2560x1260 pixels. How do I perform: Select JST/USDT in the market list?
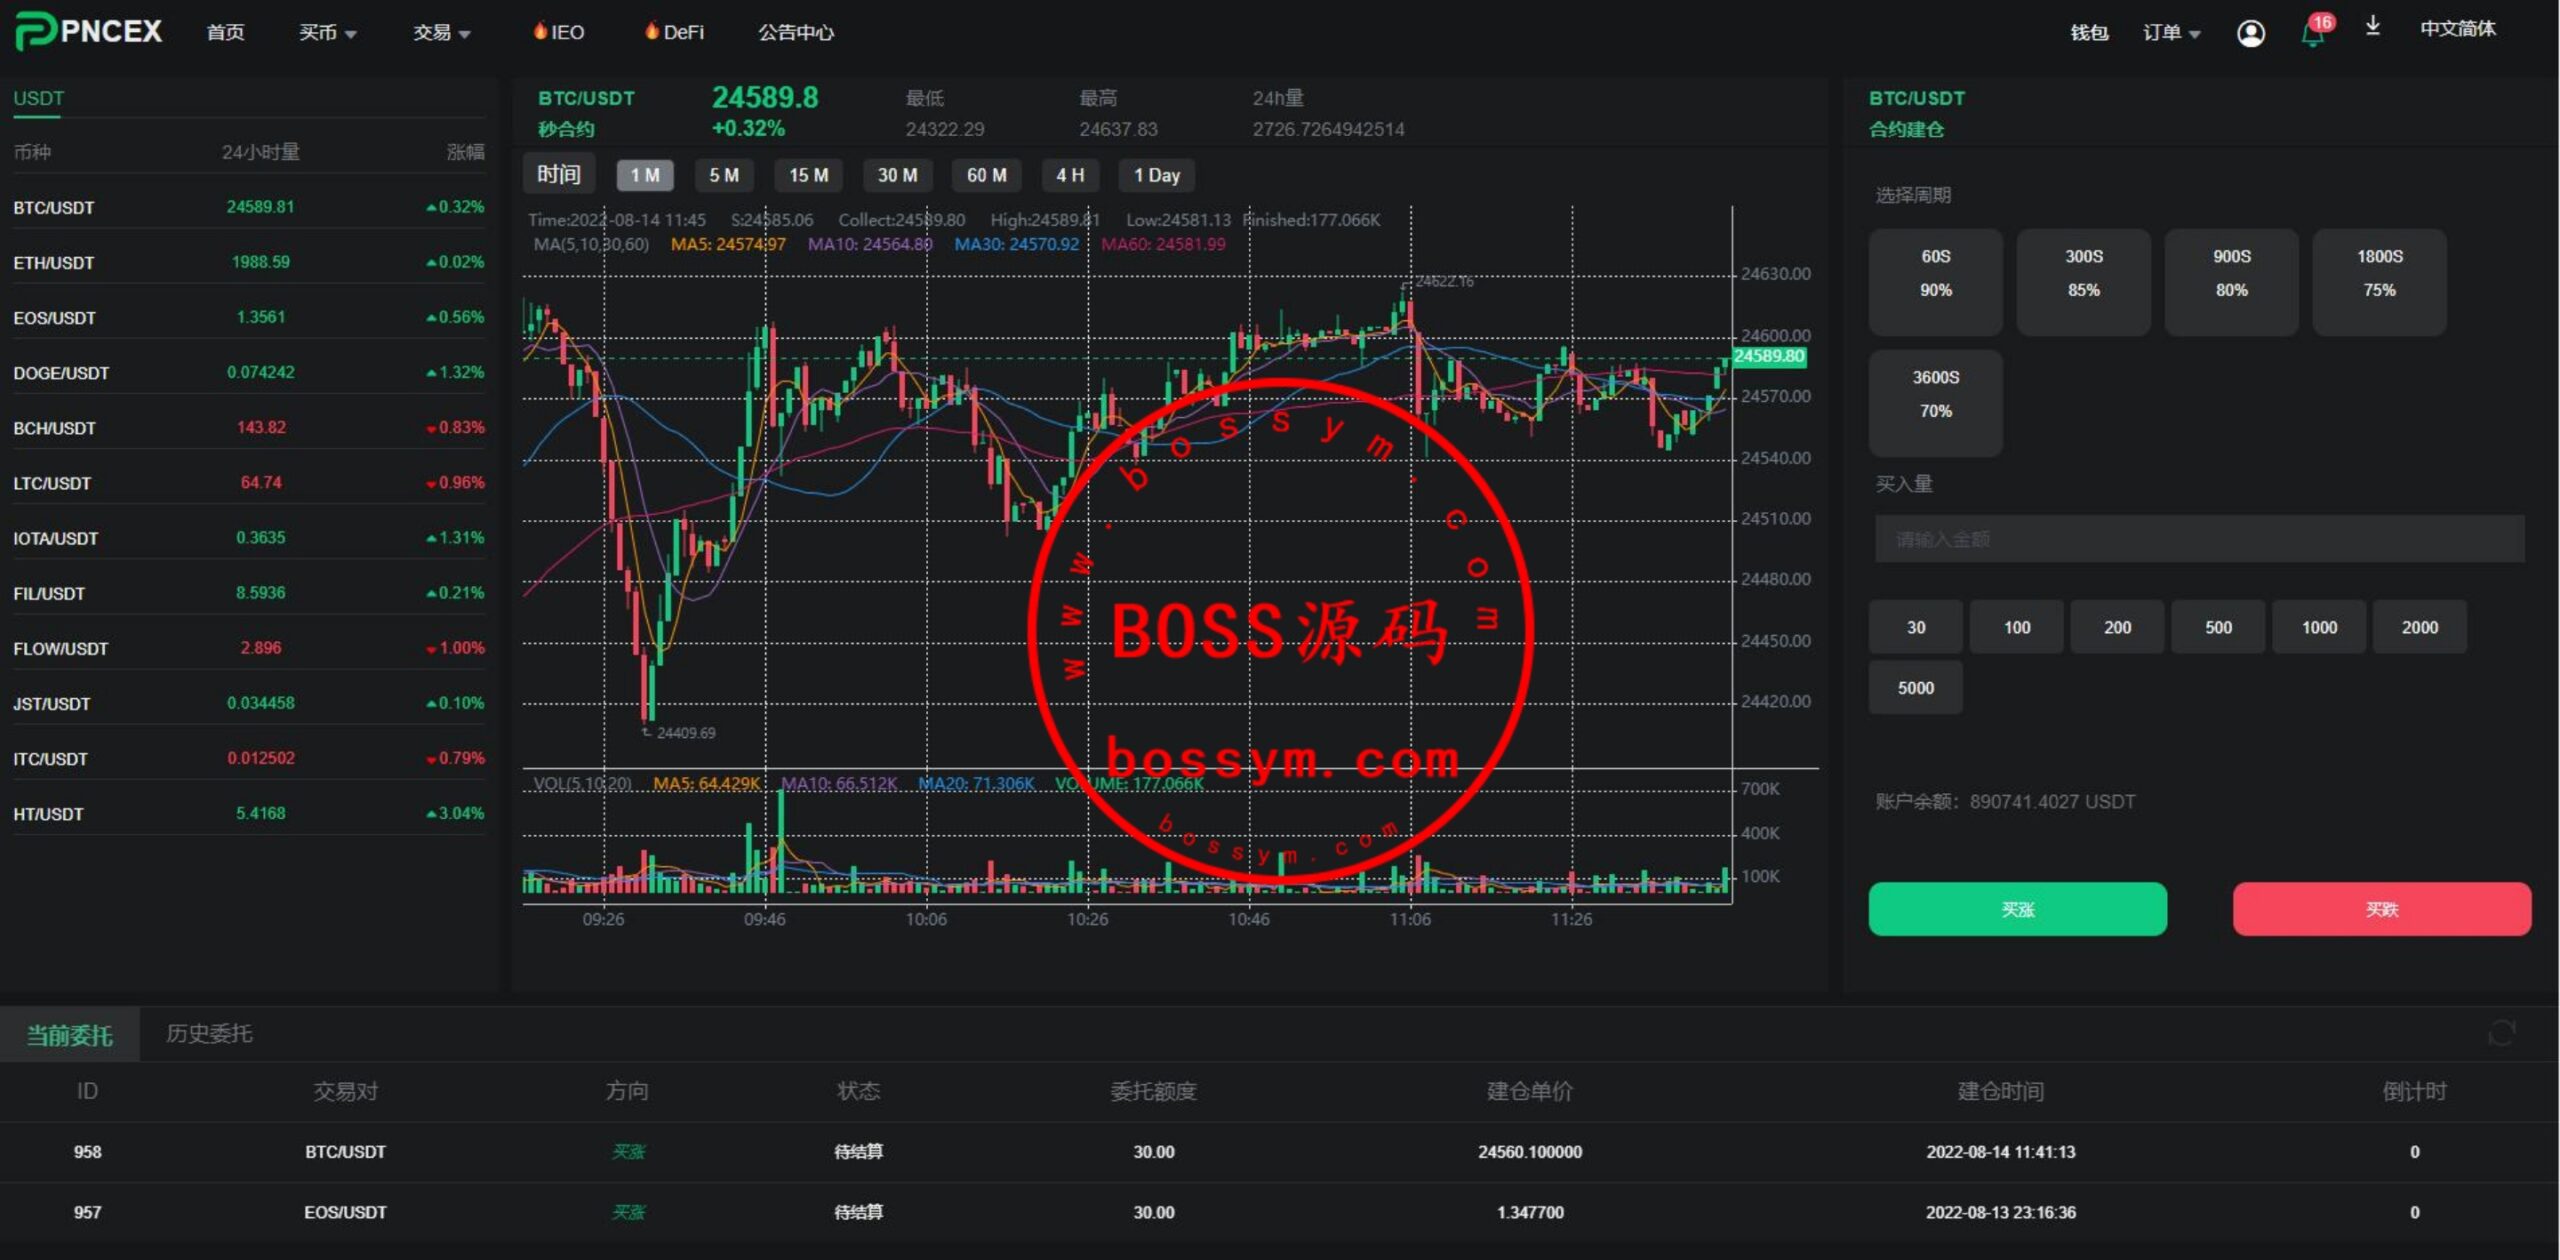tap(248, 703)
